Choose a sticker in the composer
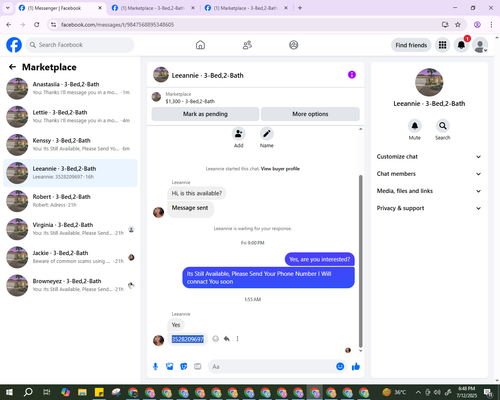 click(x=184, y=367)
